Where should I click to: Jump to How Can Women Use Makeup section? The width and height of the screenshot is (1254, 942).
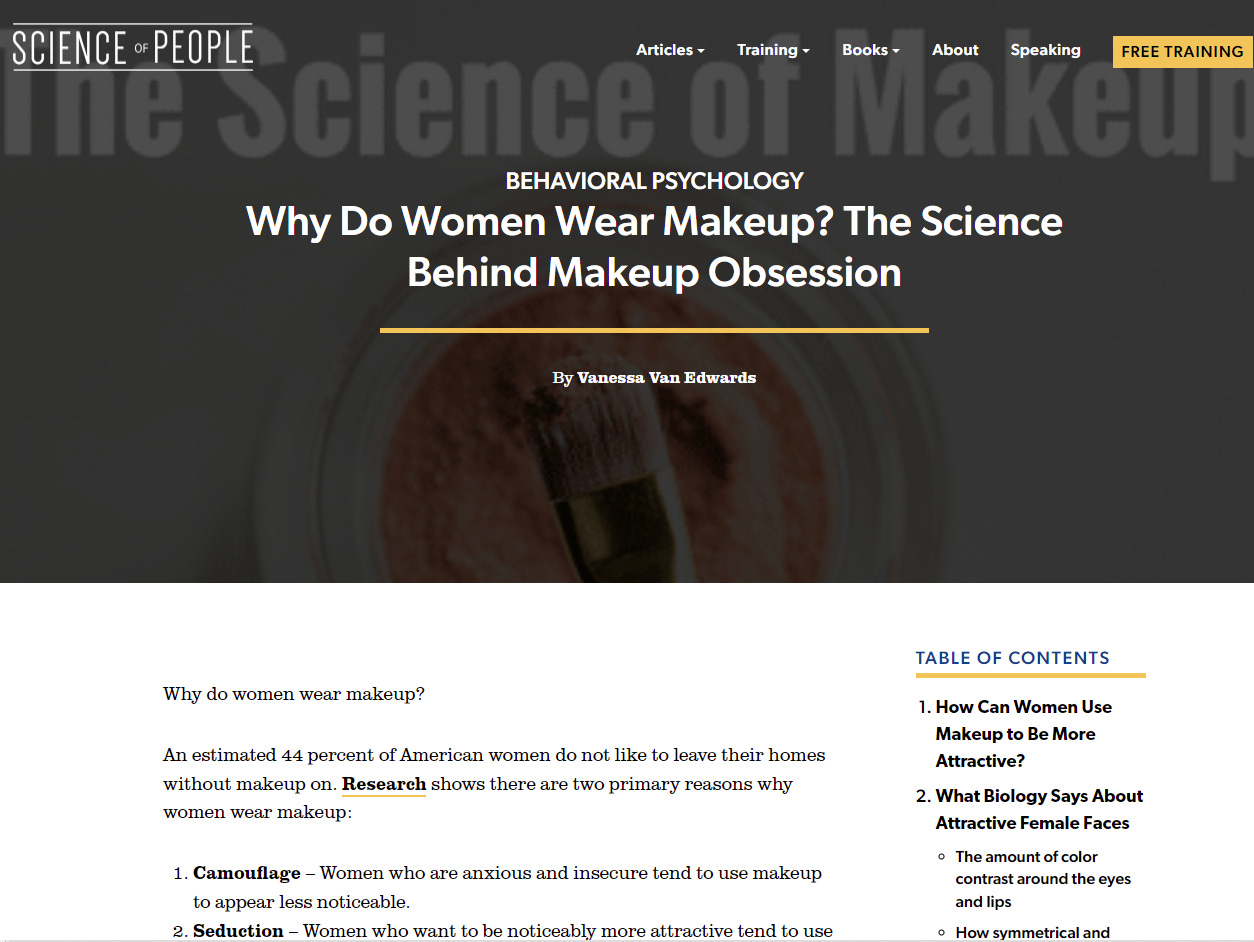[x=1023, y=734]
